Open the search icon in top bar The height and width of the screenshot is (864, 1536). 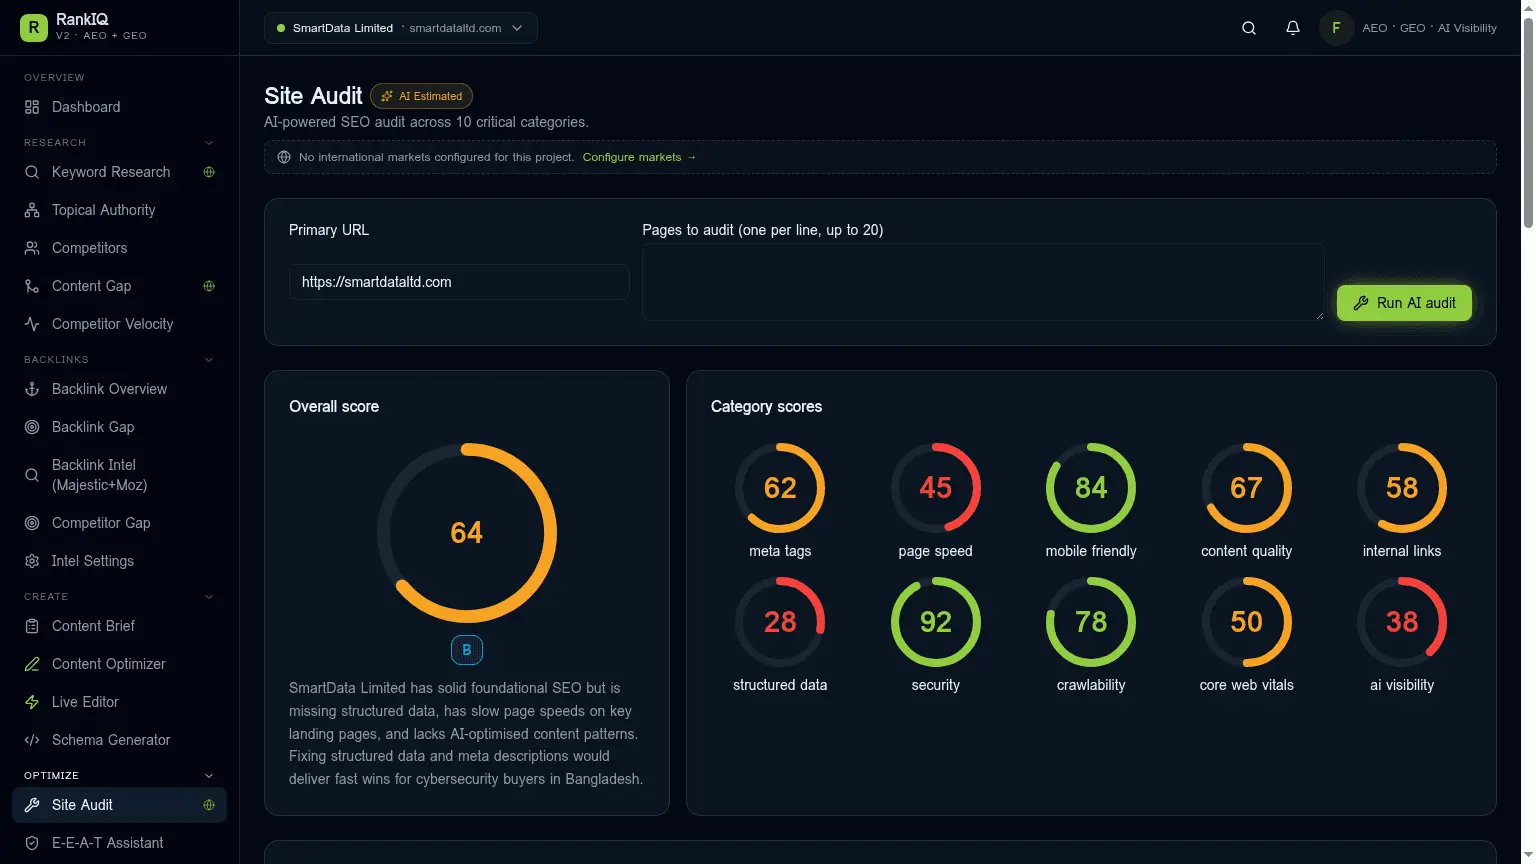(x=1249, y=28)
